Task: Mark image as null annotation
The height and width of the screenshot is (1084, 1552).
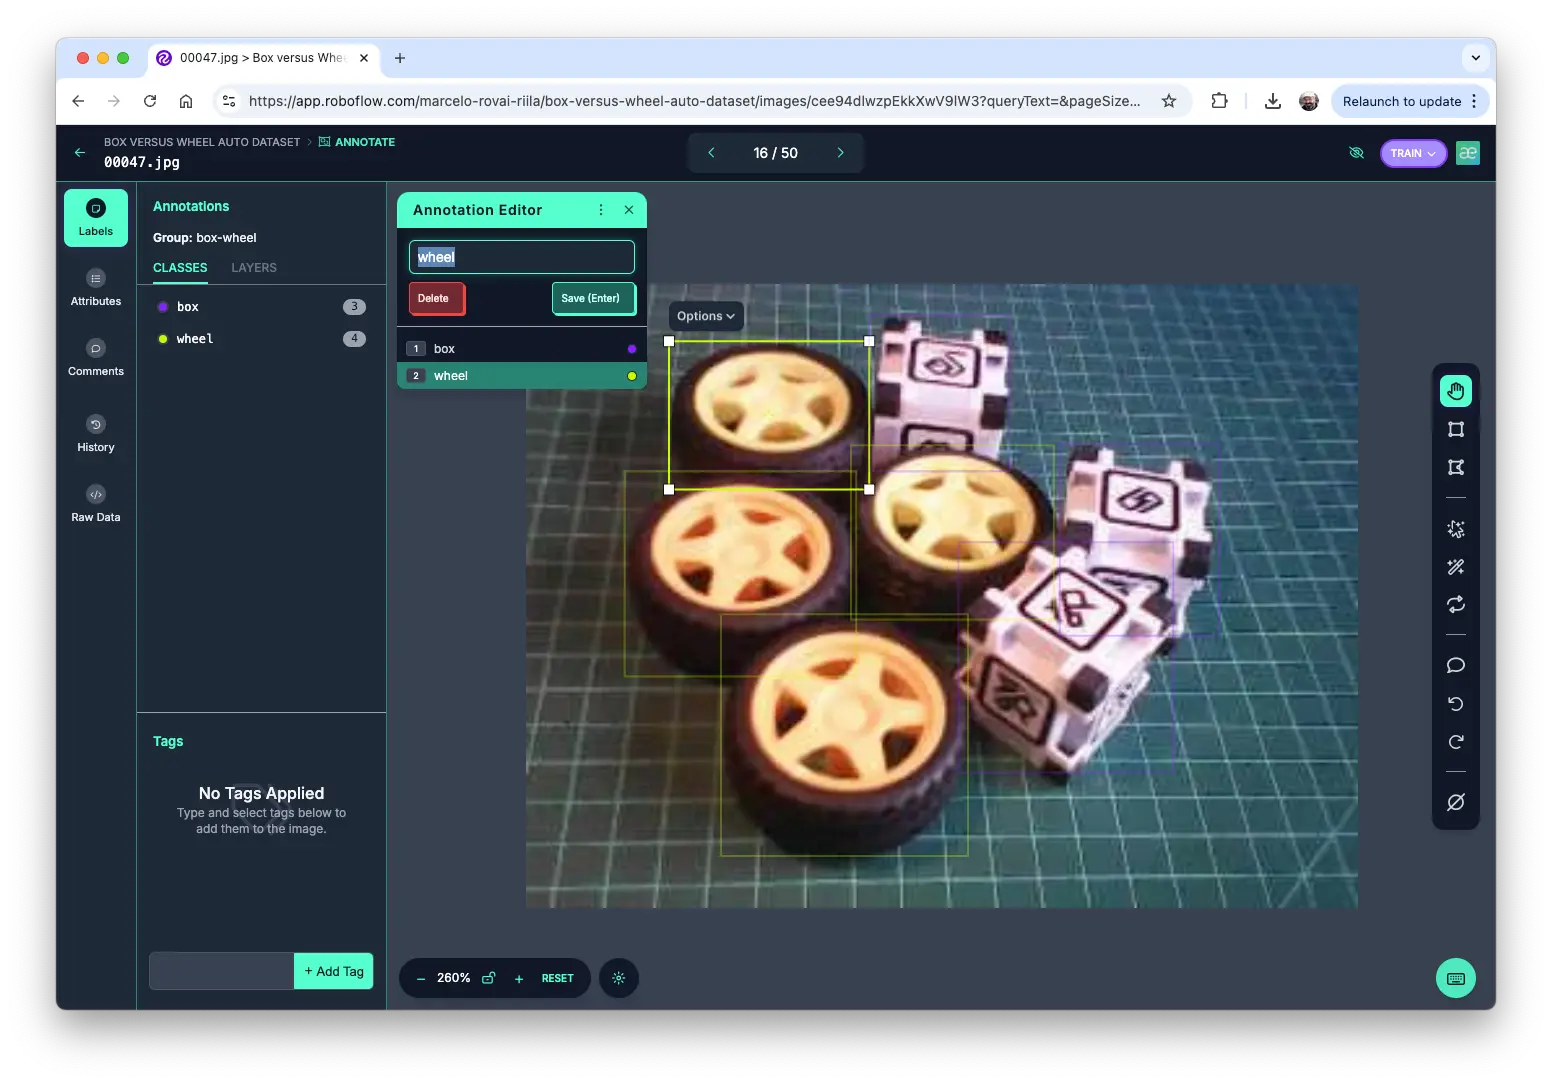Action: pyautogui.click(x=1455, y=802)
